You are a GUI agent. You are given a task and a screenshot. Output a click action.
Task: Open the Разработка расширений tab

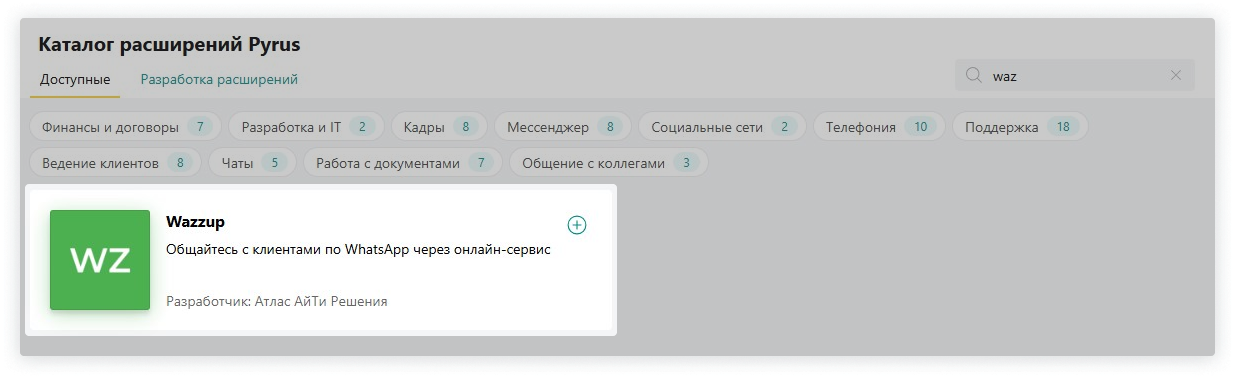click(x=219, y=79)
